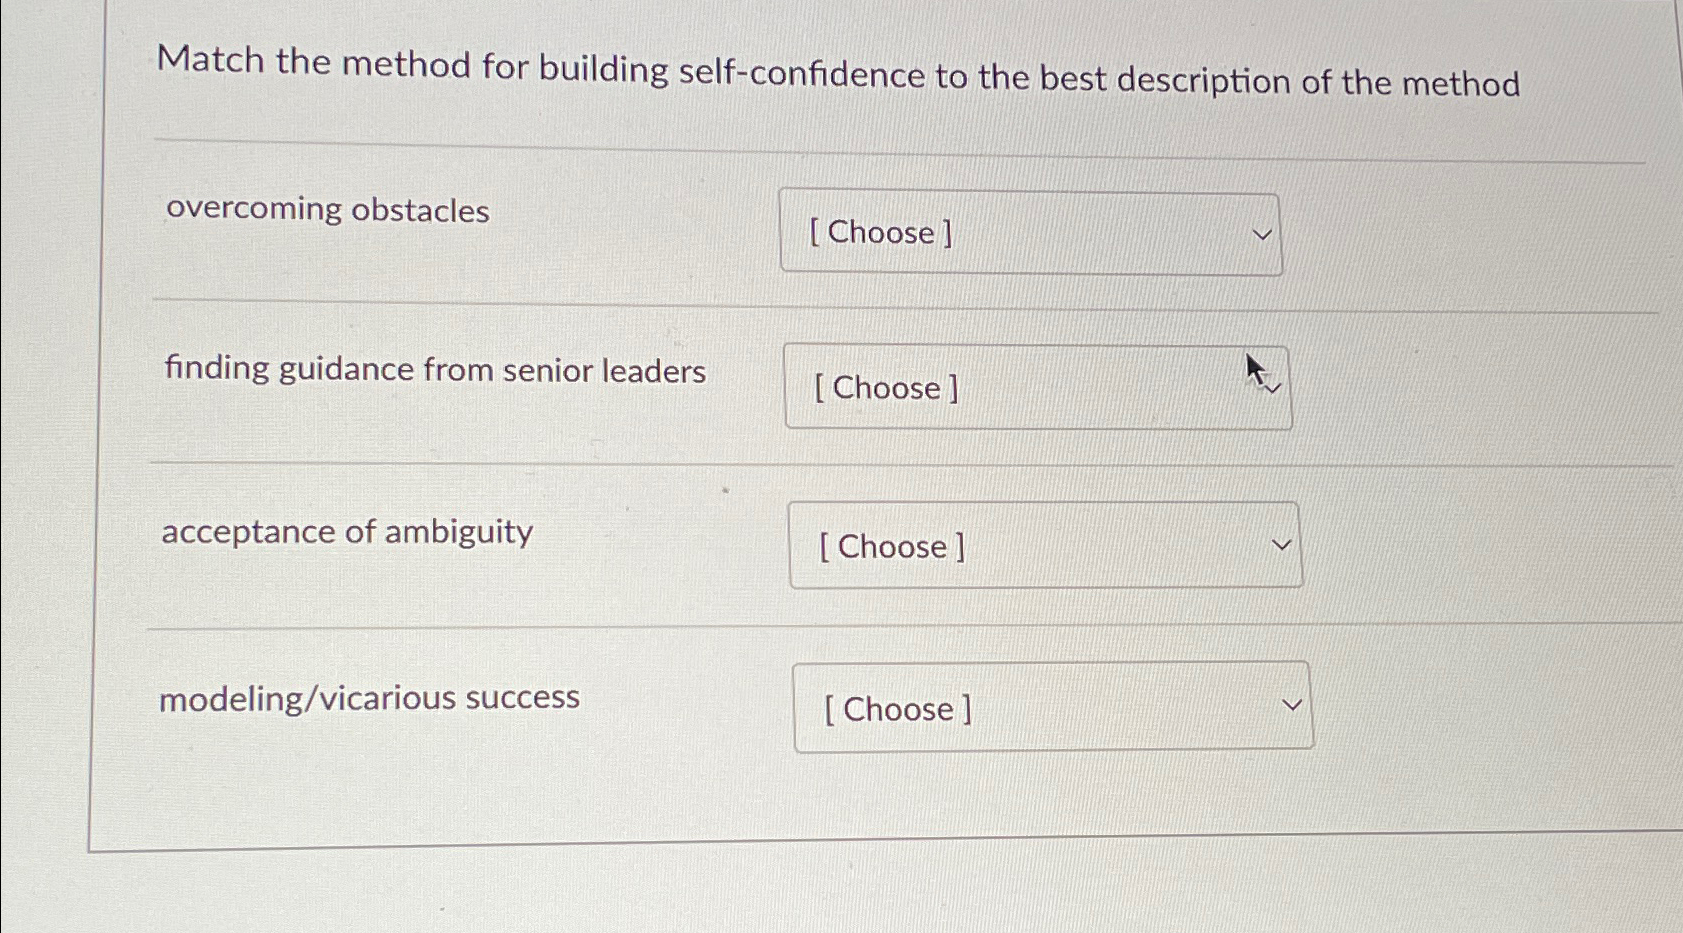This screenshot has width=1683, height=933.
Task: Open the dropdown beside acceptance of ambiguity
Action: (1045, 546)
